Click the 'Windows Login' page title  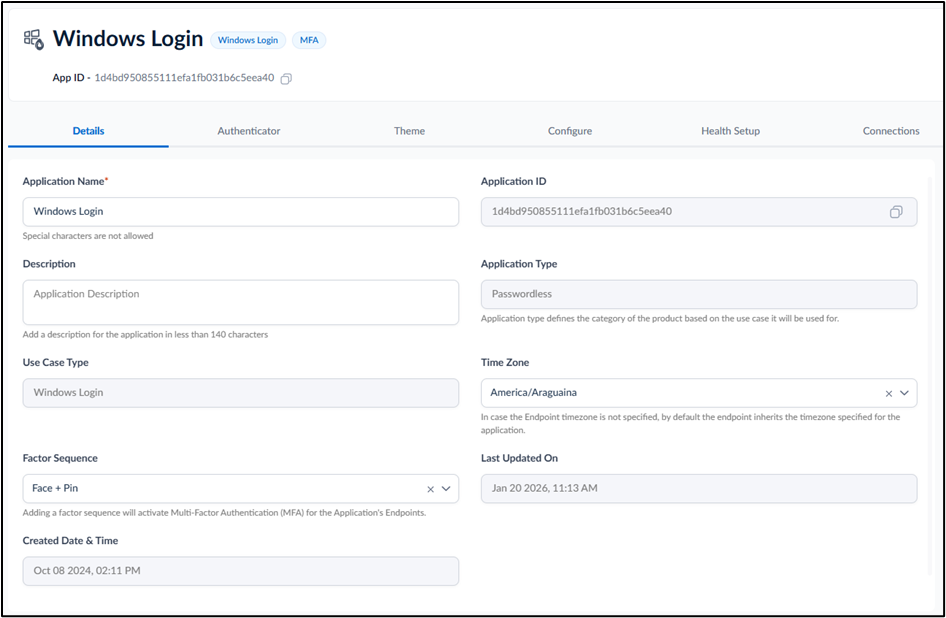click(128, 39)
